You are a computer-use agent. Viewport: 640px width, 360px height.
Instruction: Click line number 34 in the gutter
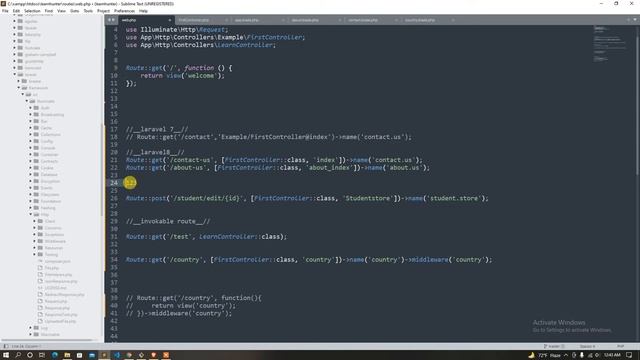114,260
